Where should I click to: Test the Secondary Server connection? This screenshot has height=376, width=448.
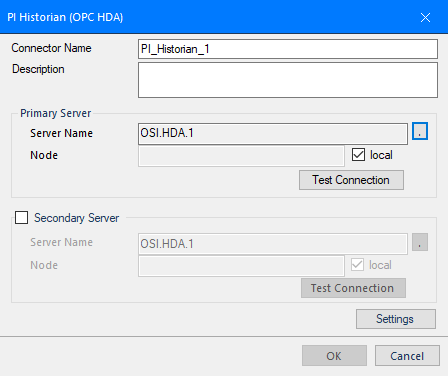(353, 288)
